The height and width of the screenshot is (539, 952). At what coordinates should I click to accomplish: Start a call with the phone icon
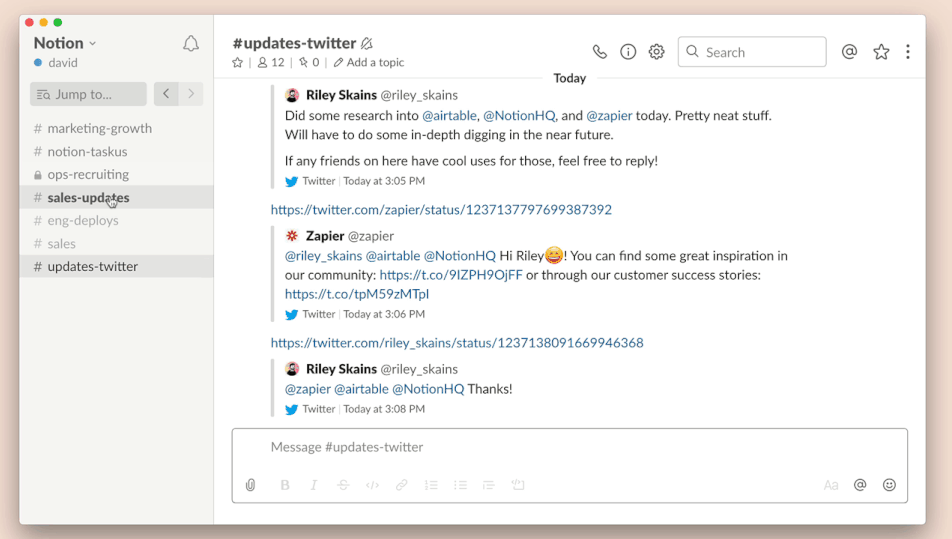pos(599,52)
